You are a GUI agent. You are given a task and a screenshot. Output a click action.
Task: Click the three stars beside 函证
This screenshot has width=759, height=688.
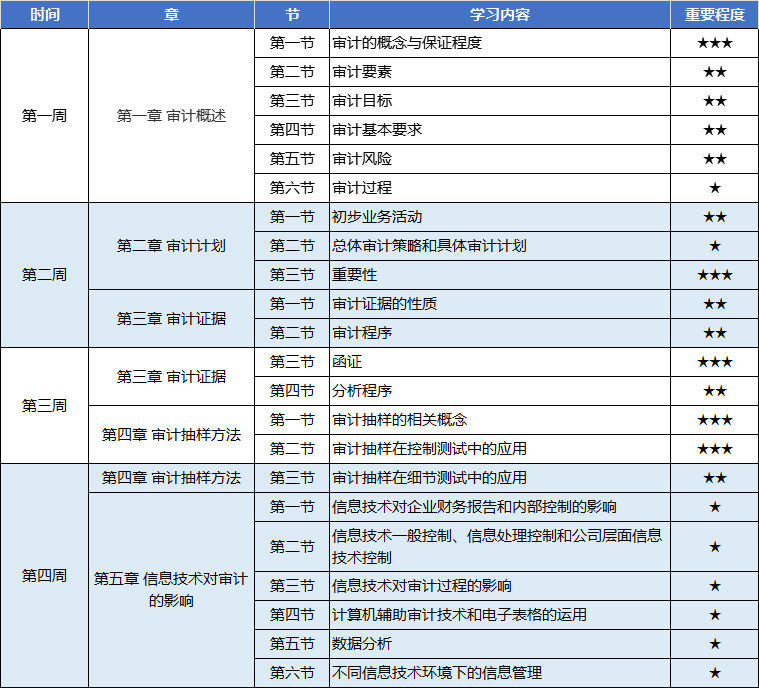pyautogui.click(x=714, y=362)
